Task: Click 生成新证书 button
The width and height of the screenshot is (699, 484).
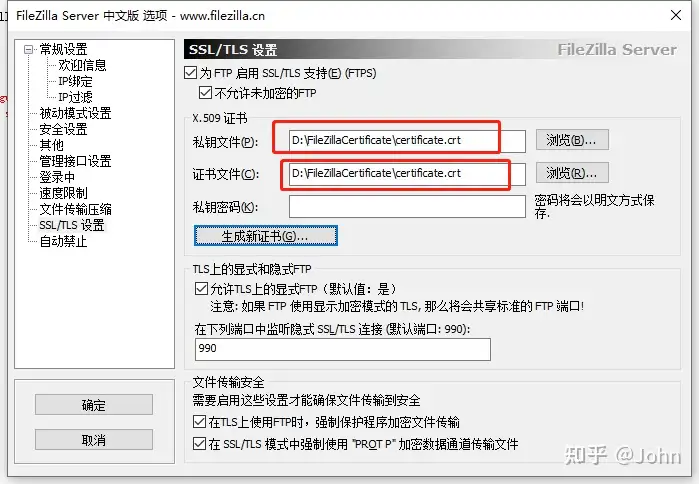Action: pos(266,236)
